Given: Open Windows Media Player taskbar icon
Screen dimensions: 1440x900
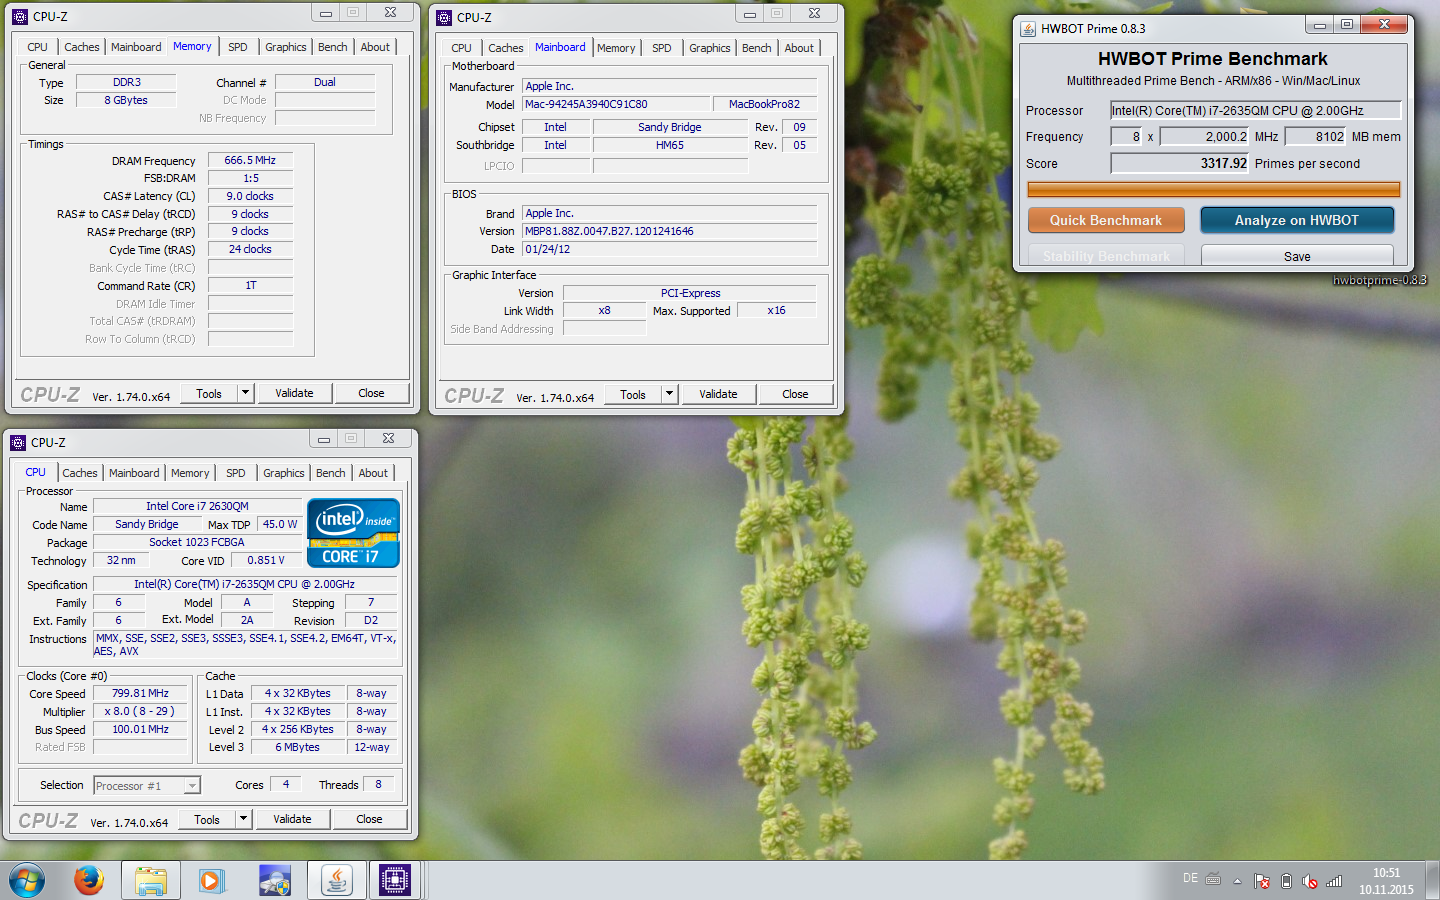Looking at the screenshot, I should click(210, 881).
